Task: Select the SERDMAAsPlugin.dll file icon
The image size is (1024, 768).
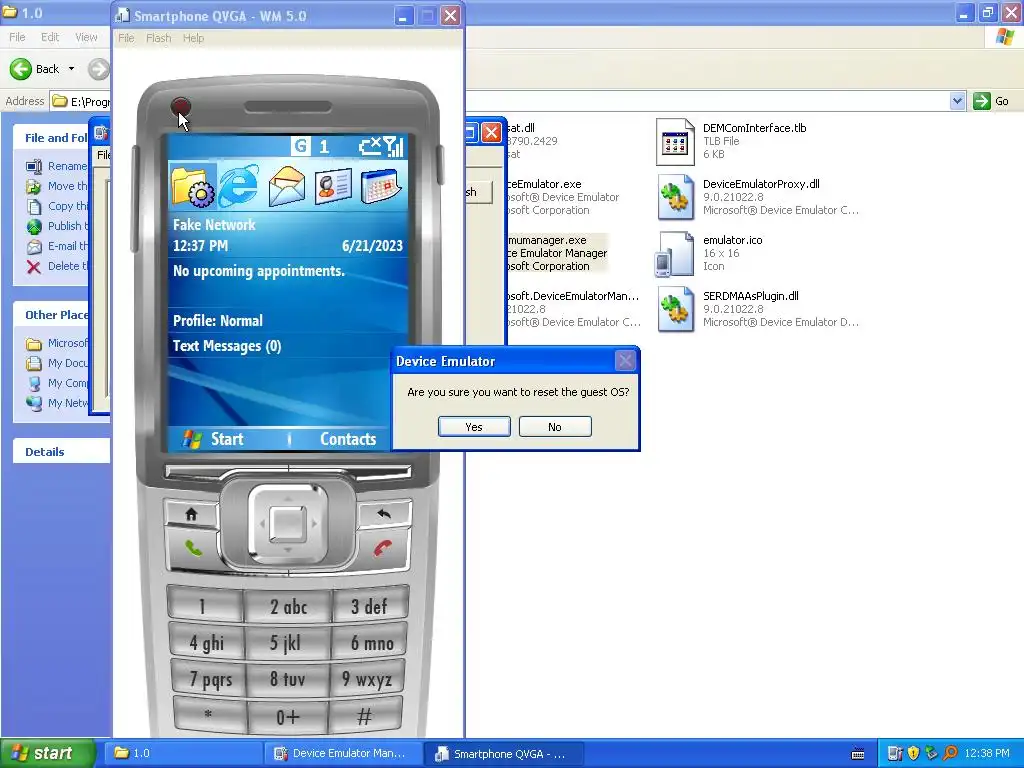Action: click(675, 310)
